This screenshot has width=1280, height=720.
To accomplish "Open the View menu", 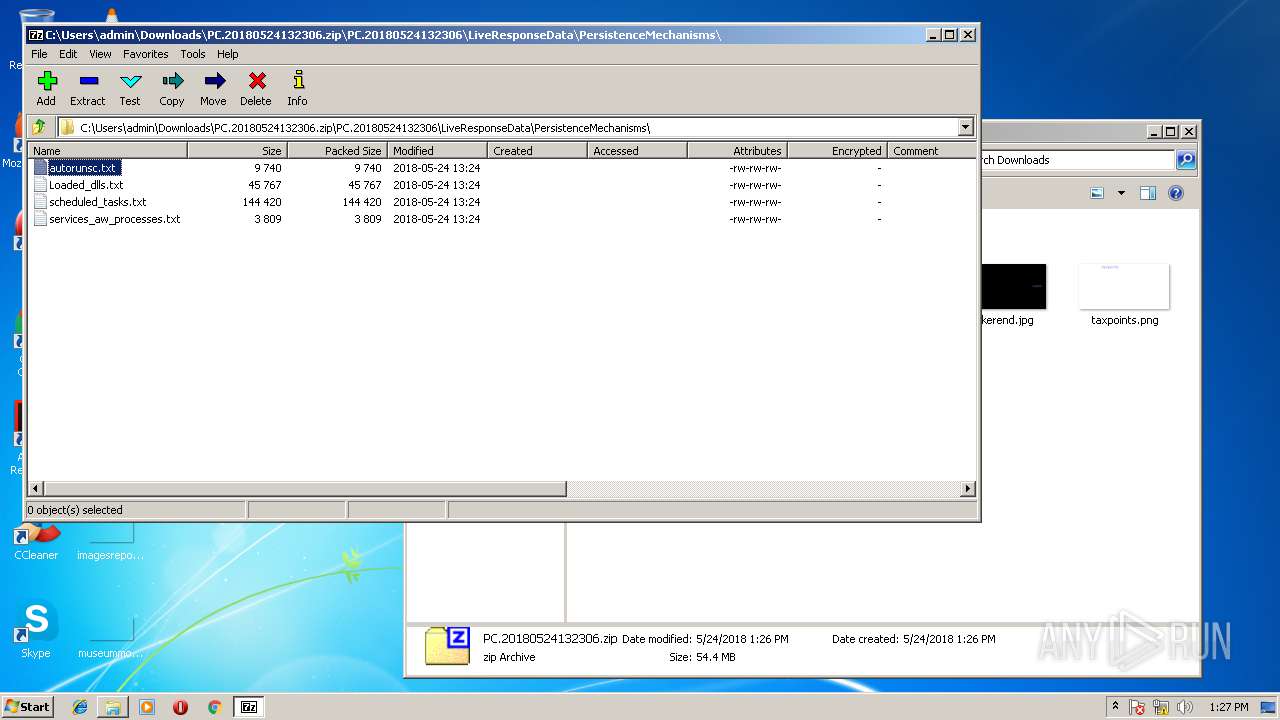I will click(x=100, y=54).
